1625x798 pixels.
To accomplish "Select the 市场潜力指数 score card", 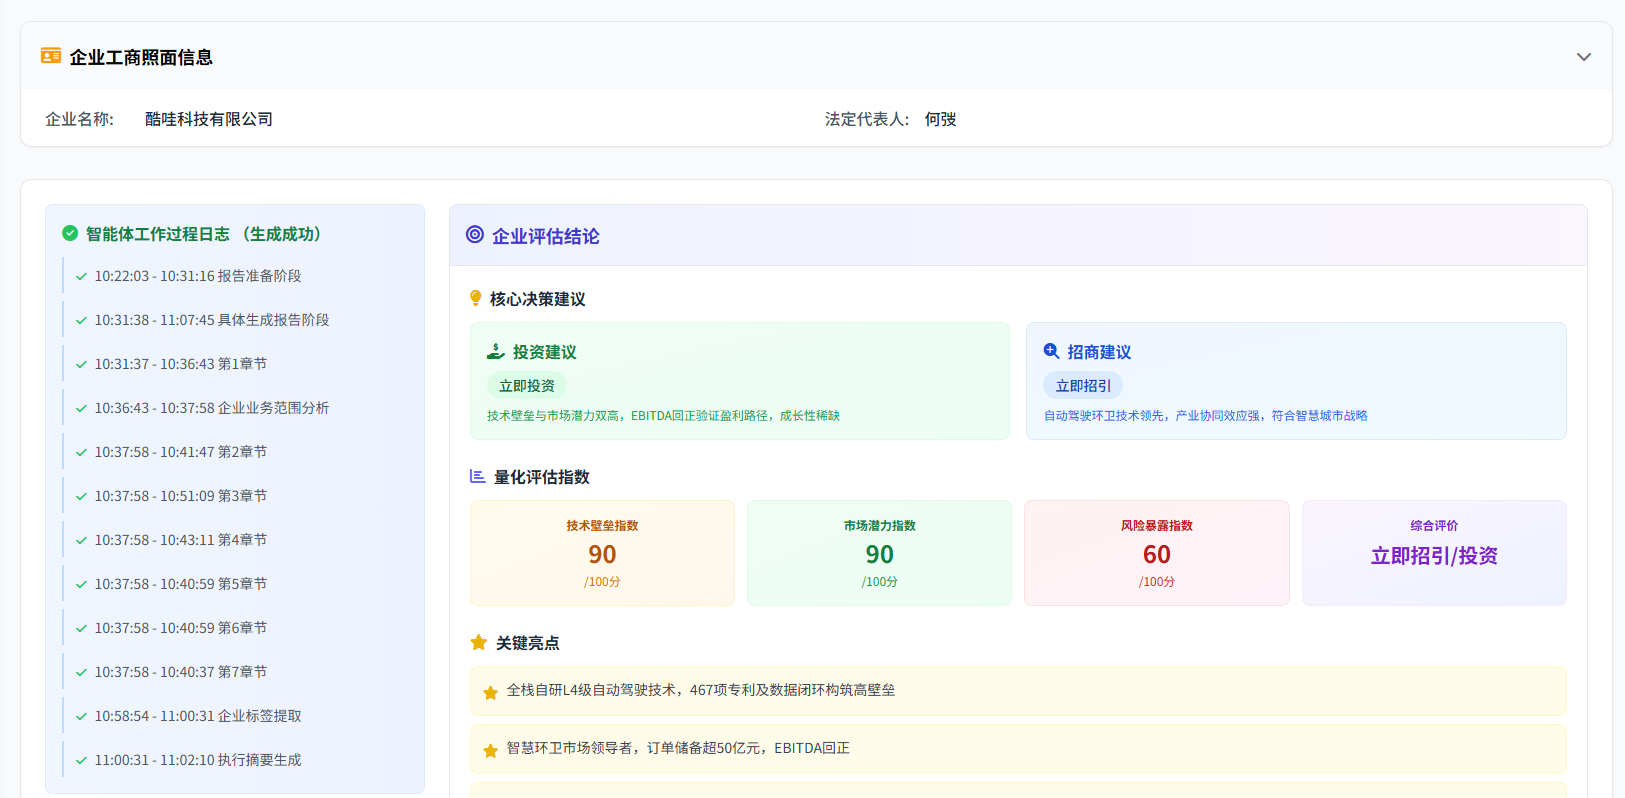I will click(x=880, y=552).
